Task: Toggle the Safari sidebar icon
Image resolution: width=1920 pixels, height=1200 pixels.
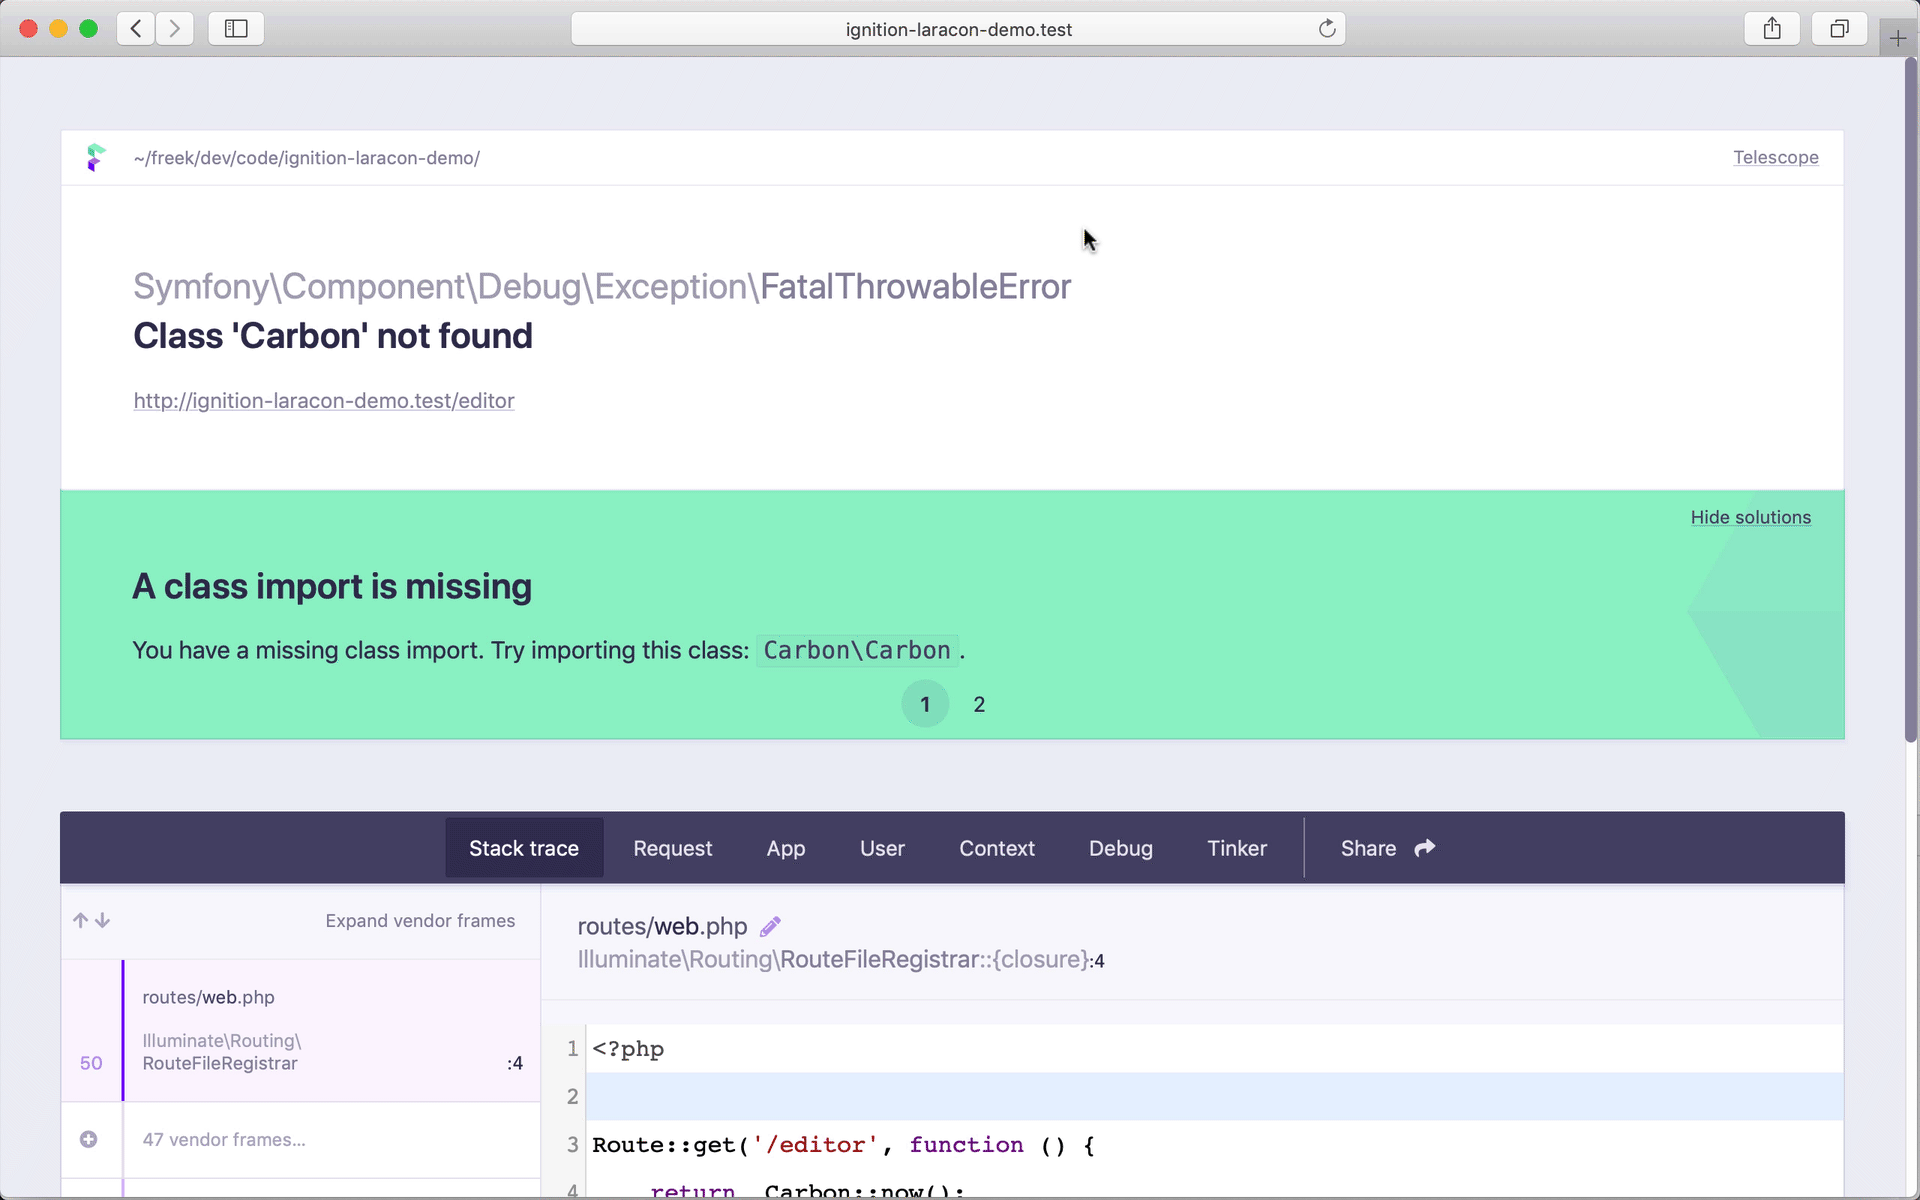Action: [x=236, y=29]
